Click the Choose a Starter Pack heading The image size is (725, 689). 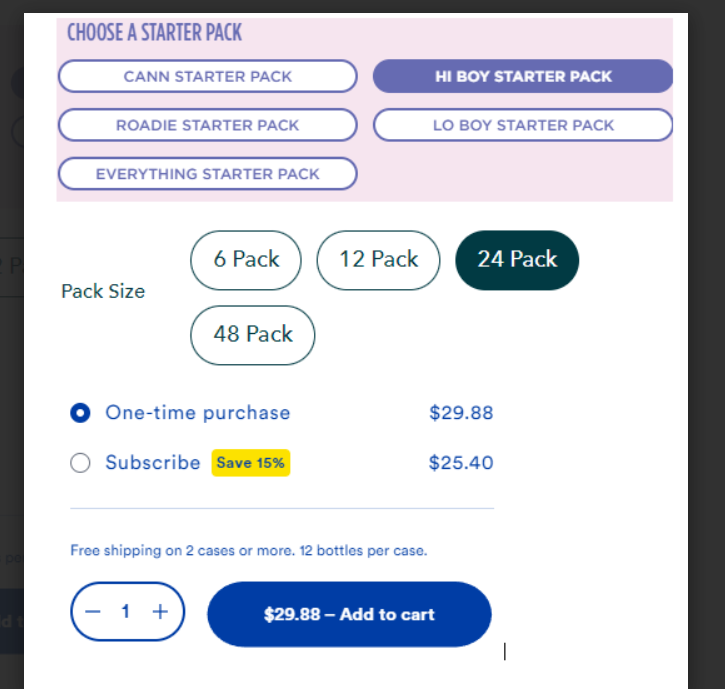coord(154,32)
